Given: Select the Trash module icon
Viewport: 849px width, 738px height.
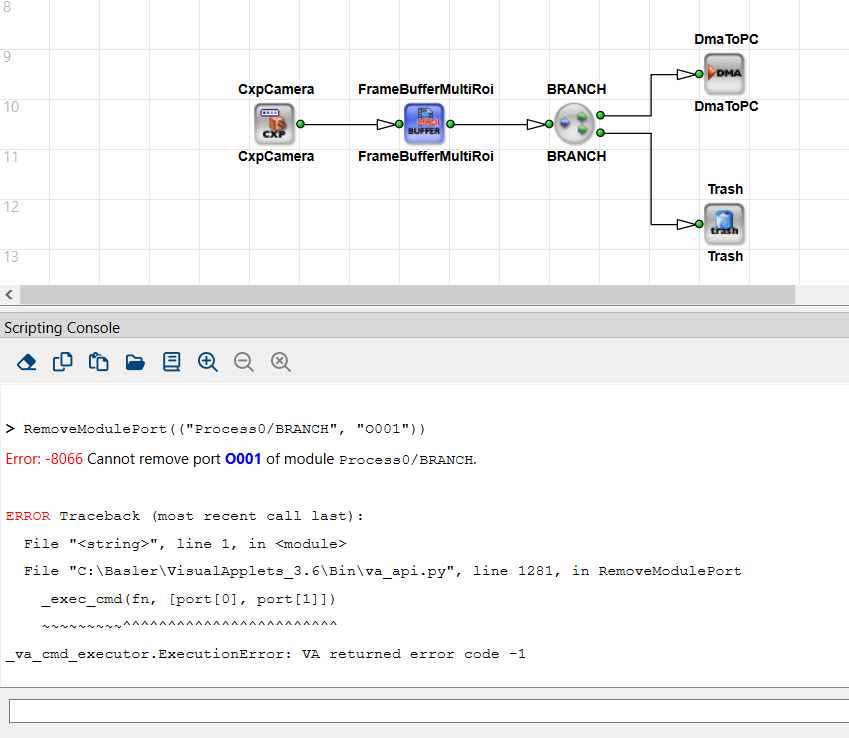Looking at the screenshot, I should click(x=724, y=224).
